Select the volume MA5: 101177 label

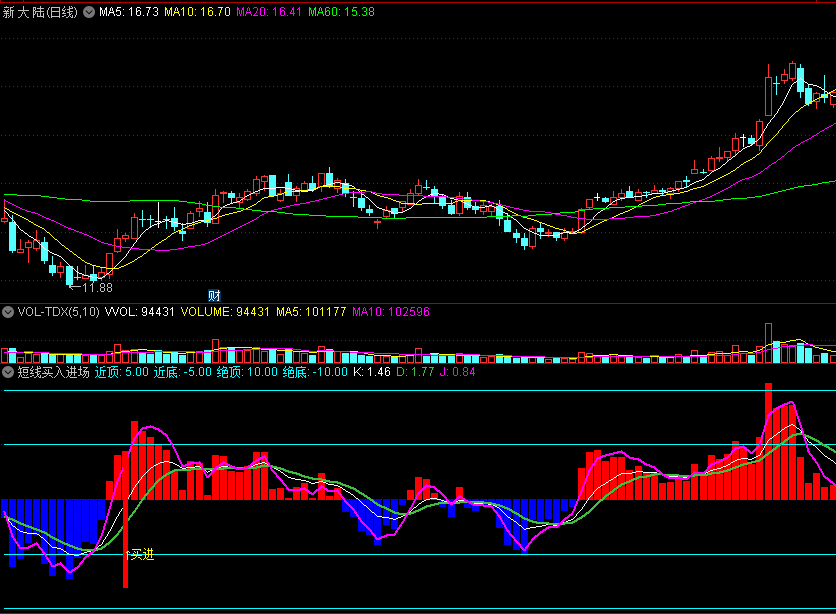311,312
